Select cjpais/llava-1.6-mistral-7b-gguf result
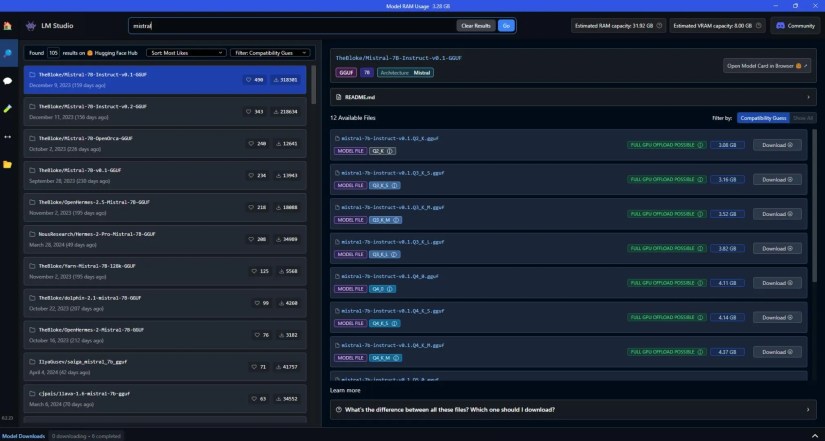 165,399
